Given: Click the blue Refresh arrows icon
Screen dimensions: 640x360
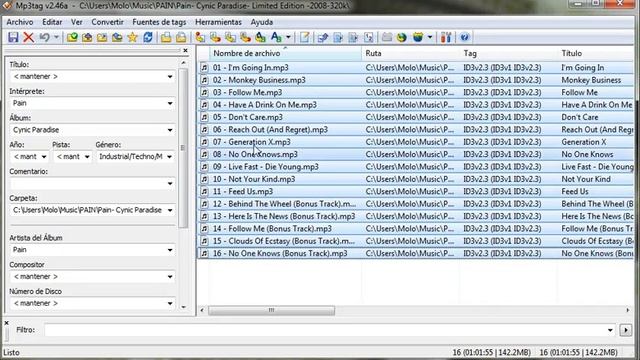Looking at the screenshot, I should pyautogui.click(x=148, y=38).
